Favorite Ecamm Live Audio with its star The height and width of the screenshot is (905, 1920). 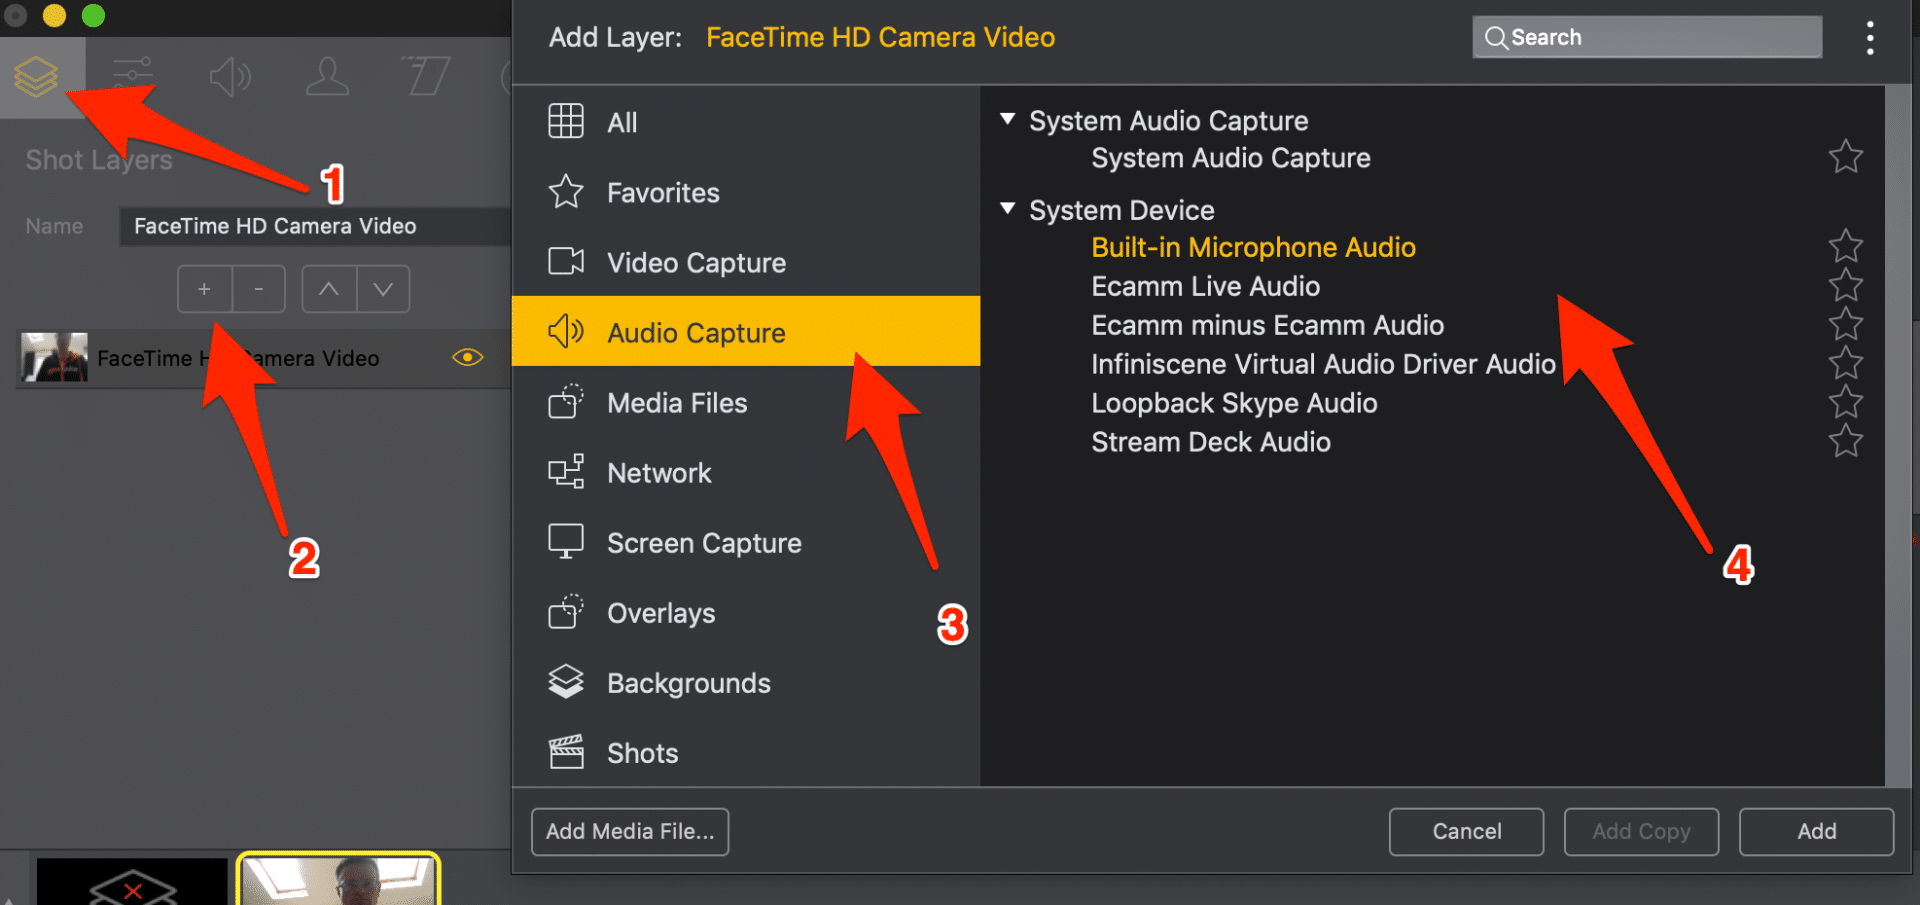coord(1846,285)
